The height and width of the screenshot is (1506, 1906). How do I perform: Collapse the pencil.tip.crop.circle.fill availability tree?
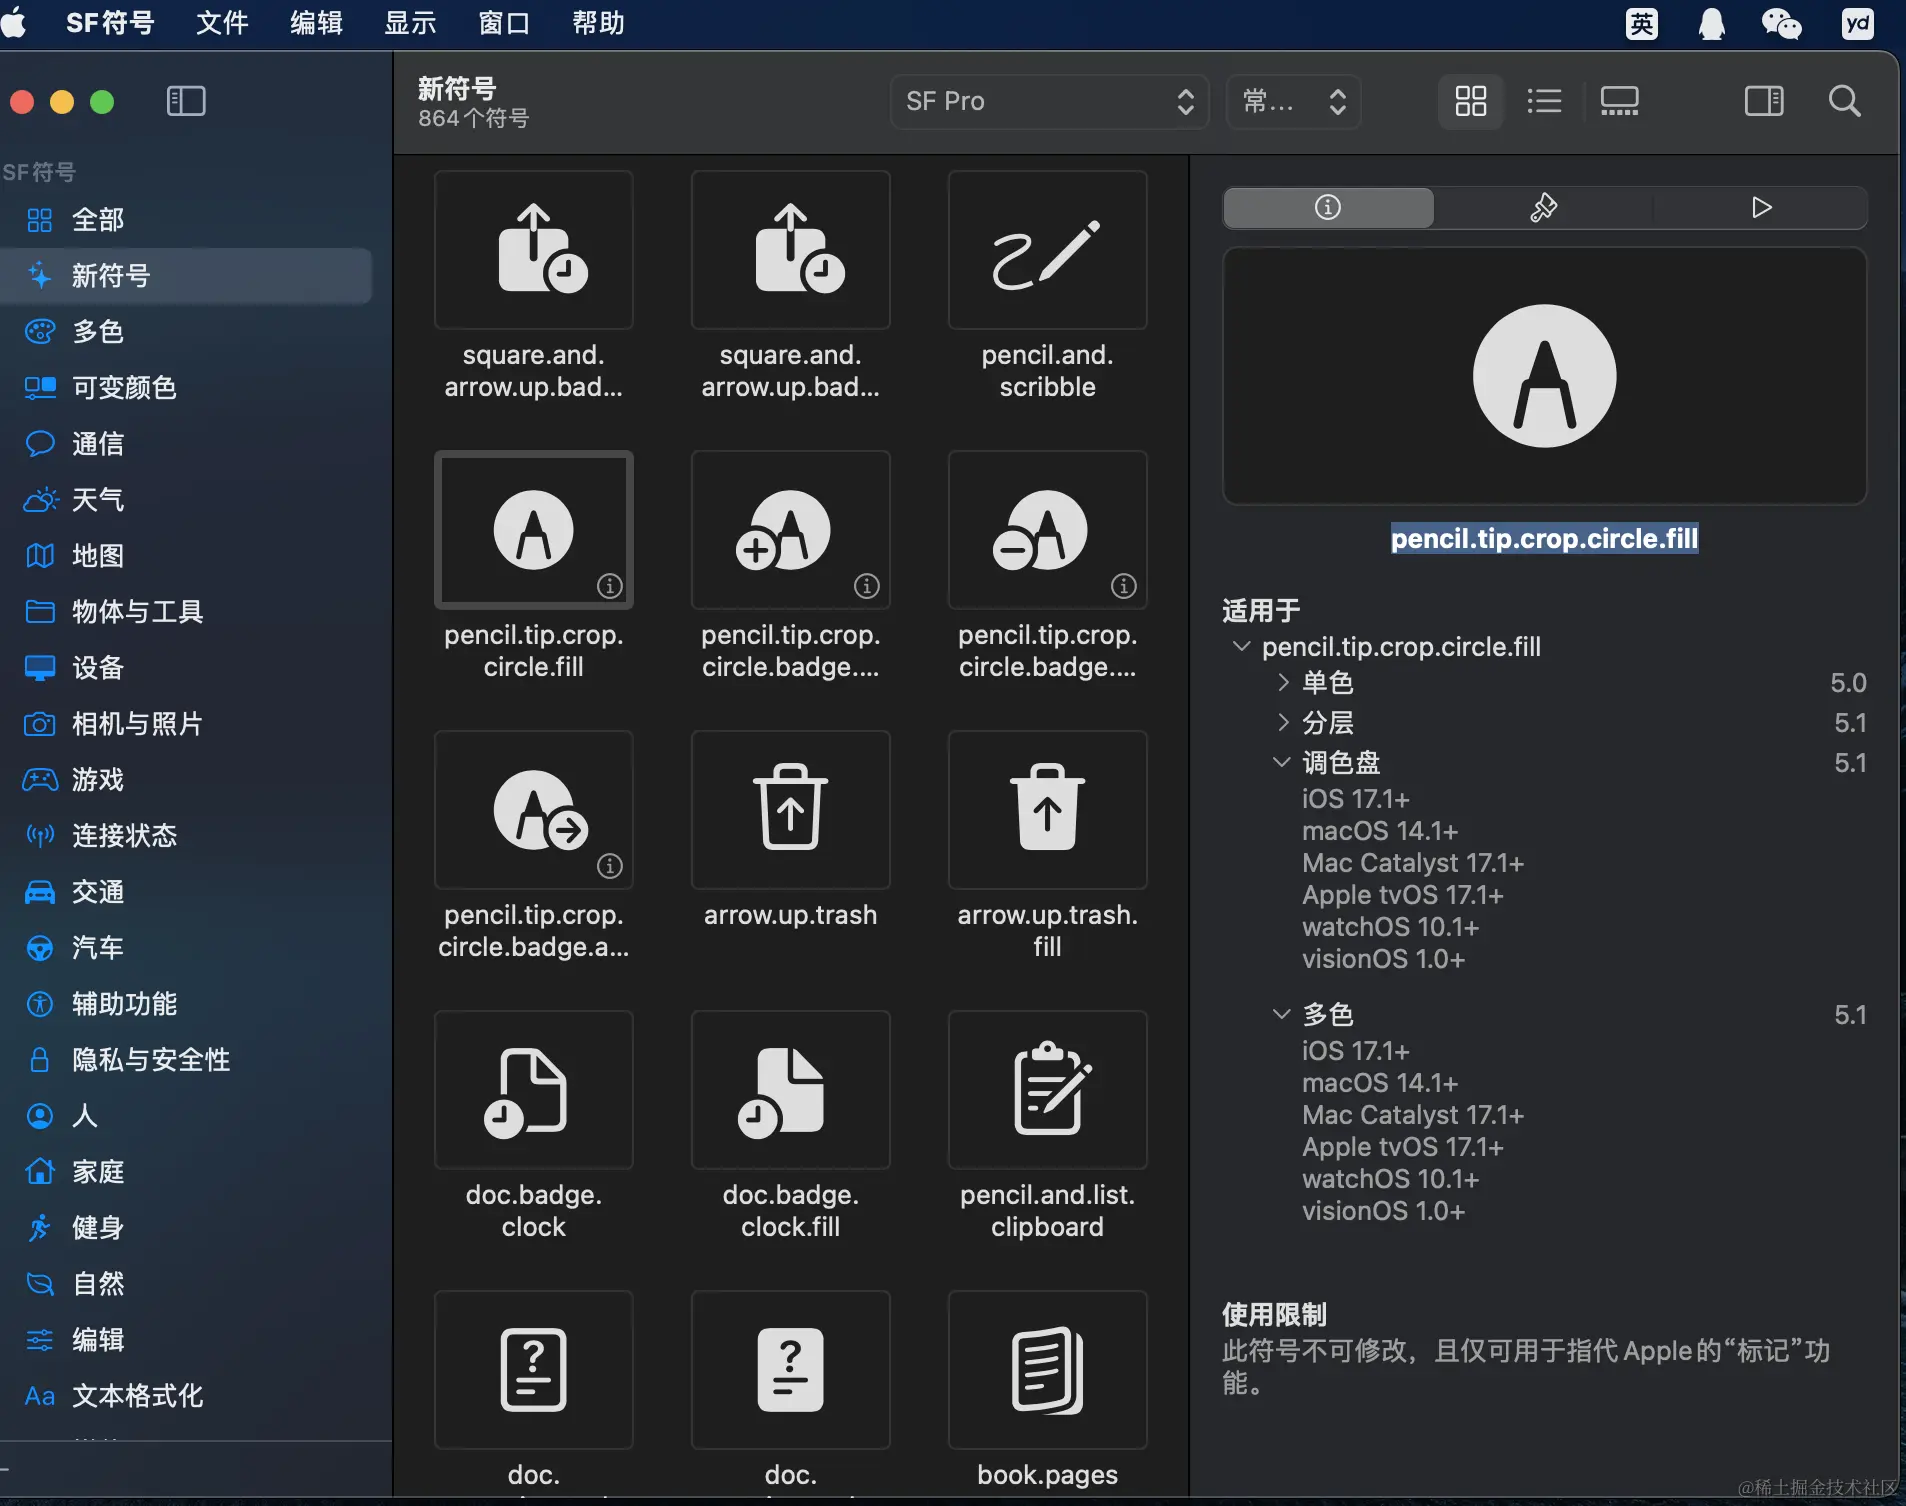(1241, 647)
